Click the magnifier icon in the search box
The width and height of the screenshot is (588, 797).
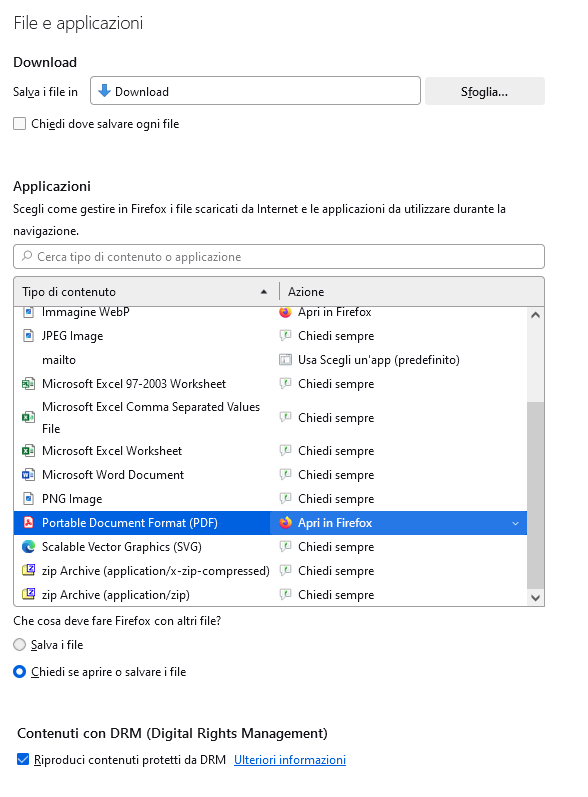[x=27, y=256]
